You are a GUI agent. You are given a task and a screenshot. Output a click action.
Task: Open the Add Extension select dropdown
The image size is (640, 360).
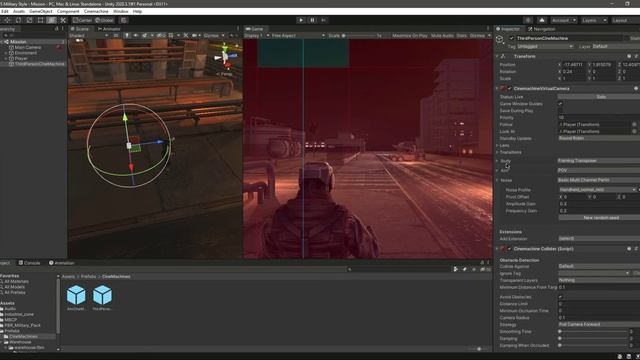pyautogui.click(x=599, y=238)
